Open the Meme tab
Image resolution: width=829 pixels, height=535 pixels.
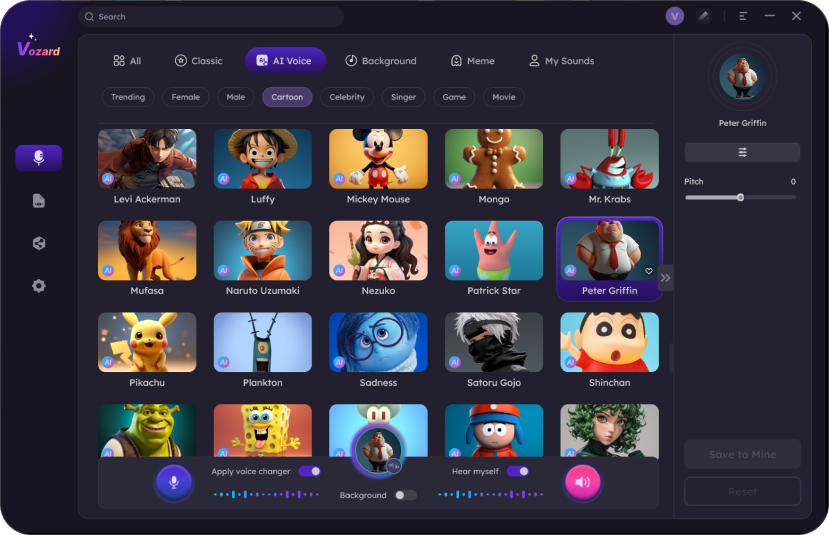473,61
